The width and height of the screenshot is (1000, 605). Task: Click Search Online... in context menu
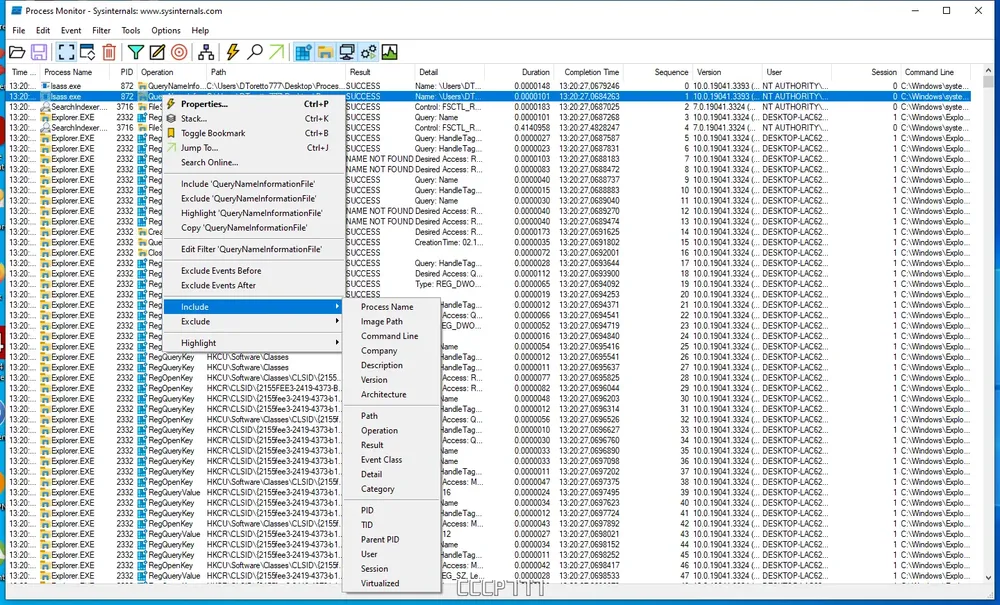(209, 162)
